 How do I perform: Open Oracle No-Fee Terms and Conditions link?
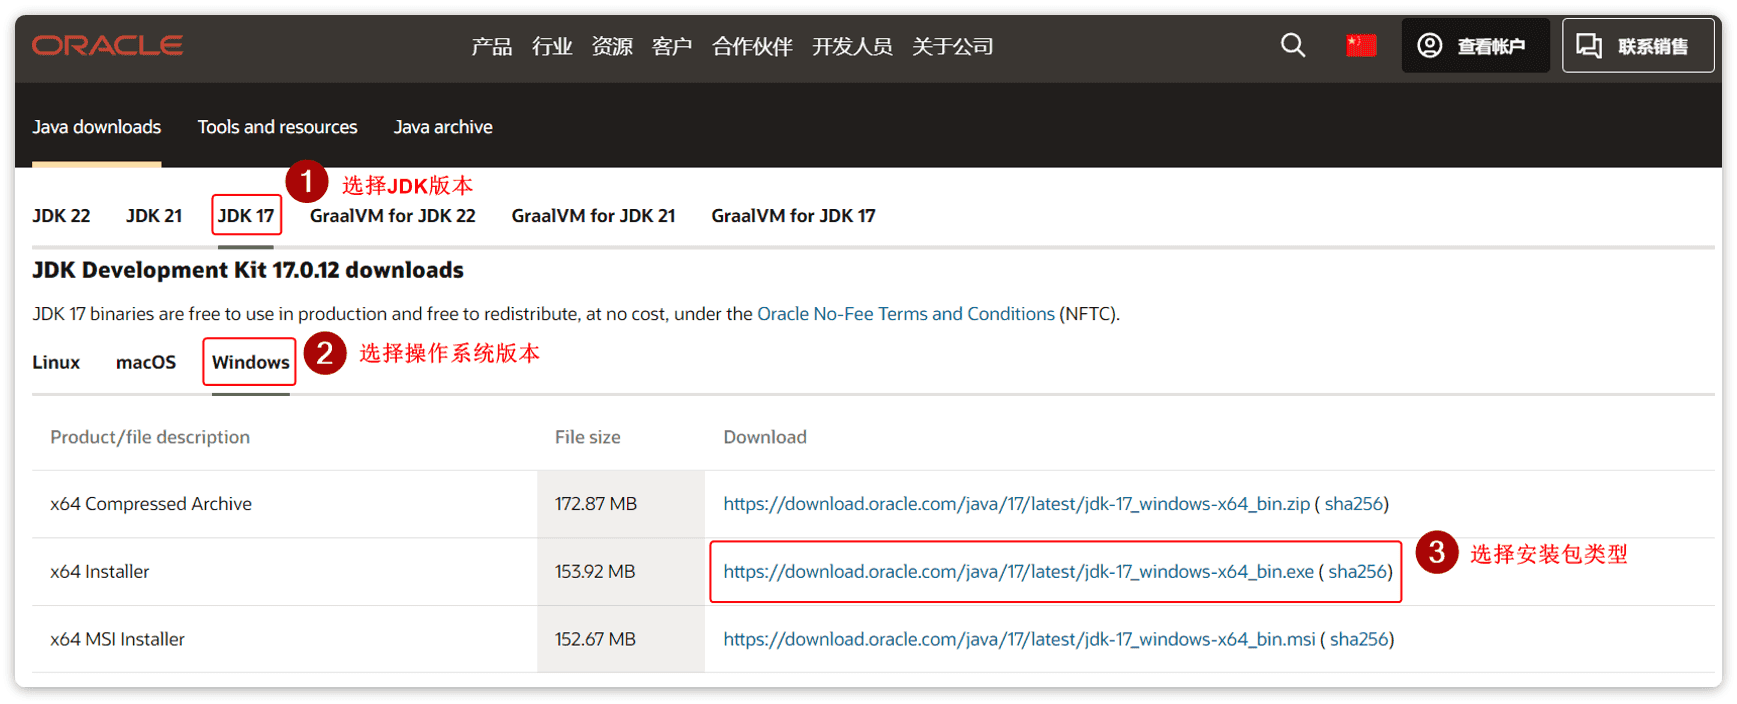tap(906, 314)
